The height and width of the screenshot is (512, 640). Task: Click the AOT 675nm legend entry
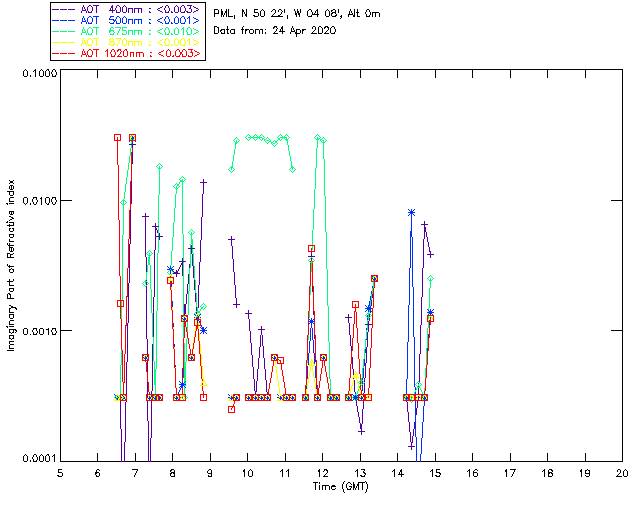pos(127,31)
